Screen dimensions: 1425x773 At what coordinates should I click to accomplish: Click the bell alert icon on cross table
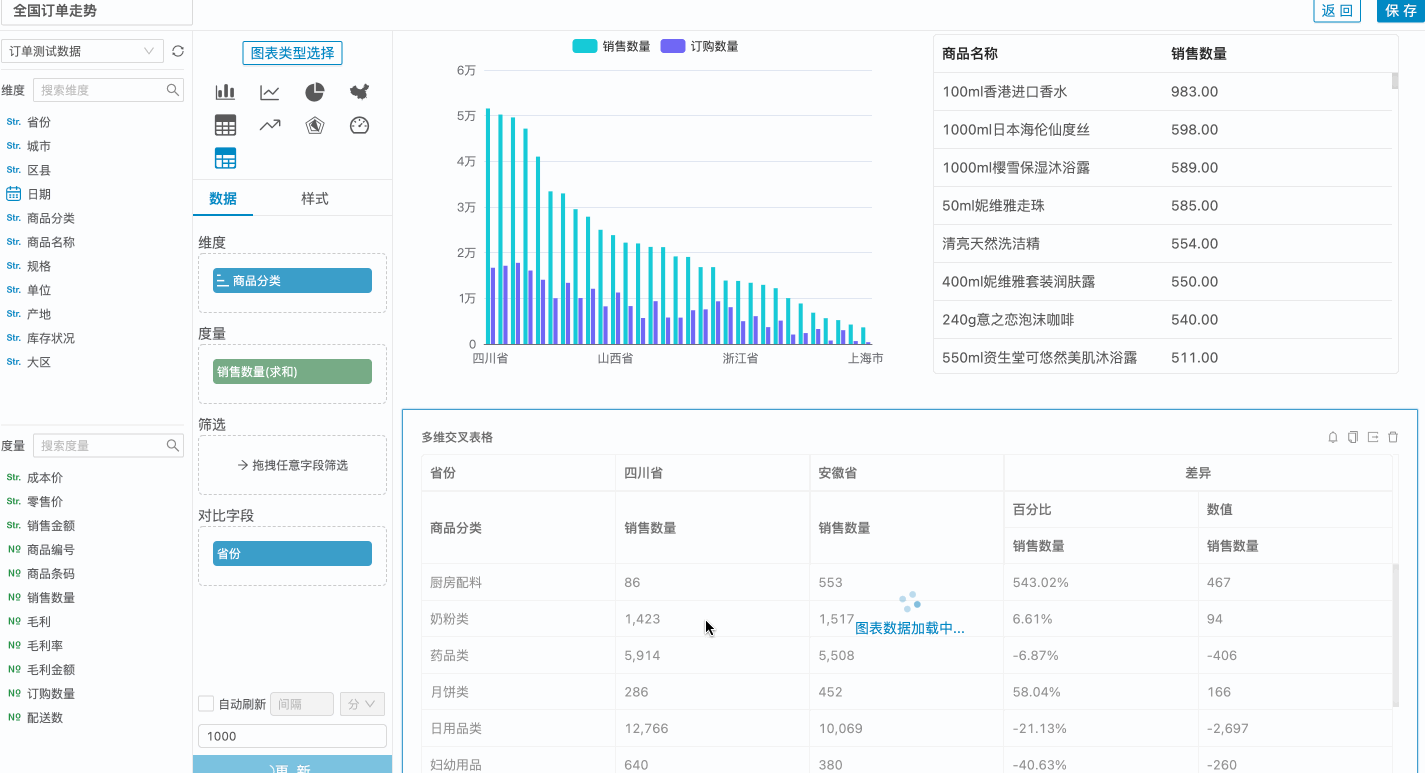click(1332, 437)
